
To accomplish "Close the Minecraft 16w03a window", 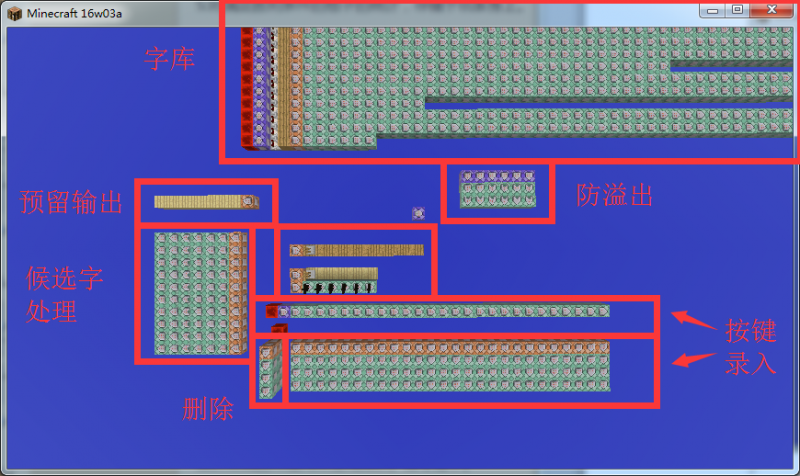I will [x=771, y=10].
